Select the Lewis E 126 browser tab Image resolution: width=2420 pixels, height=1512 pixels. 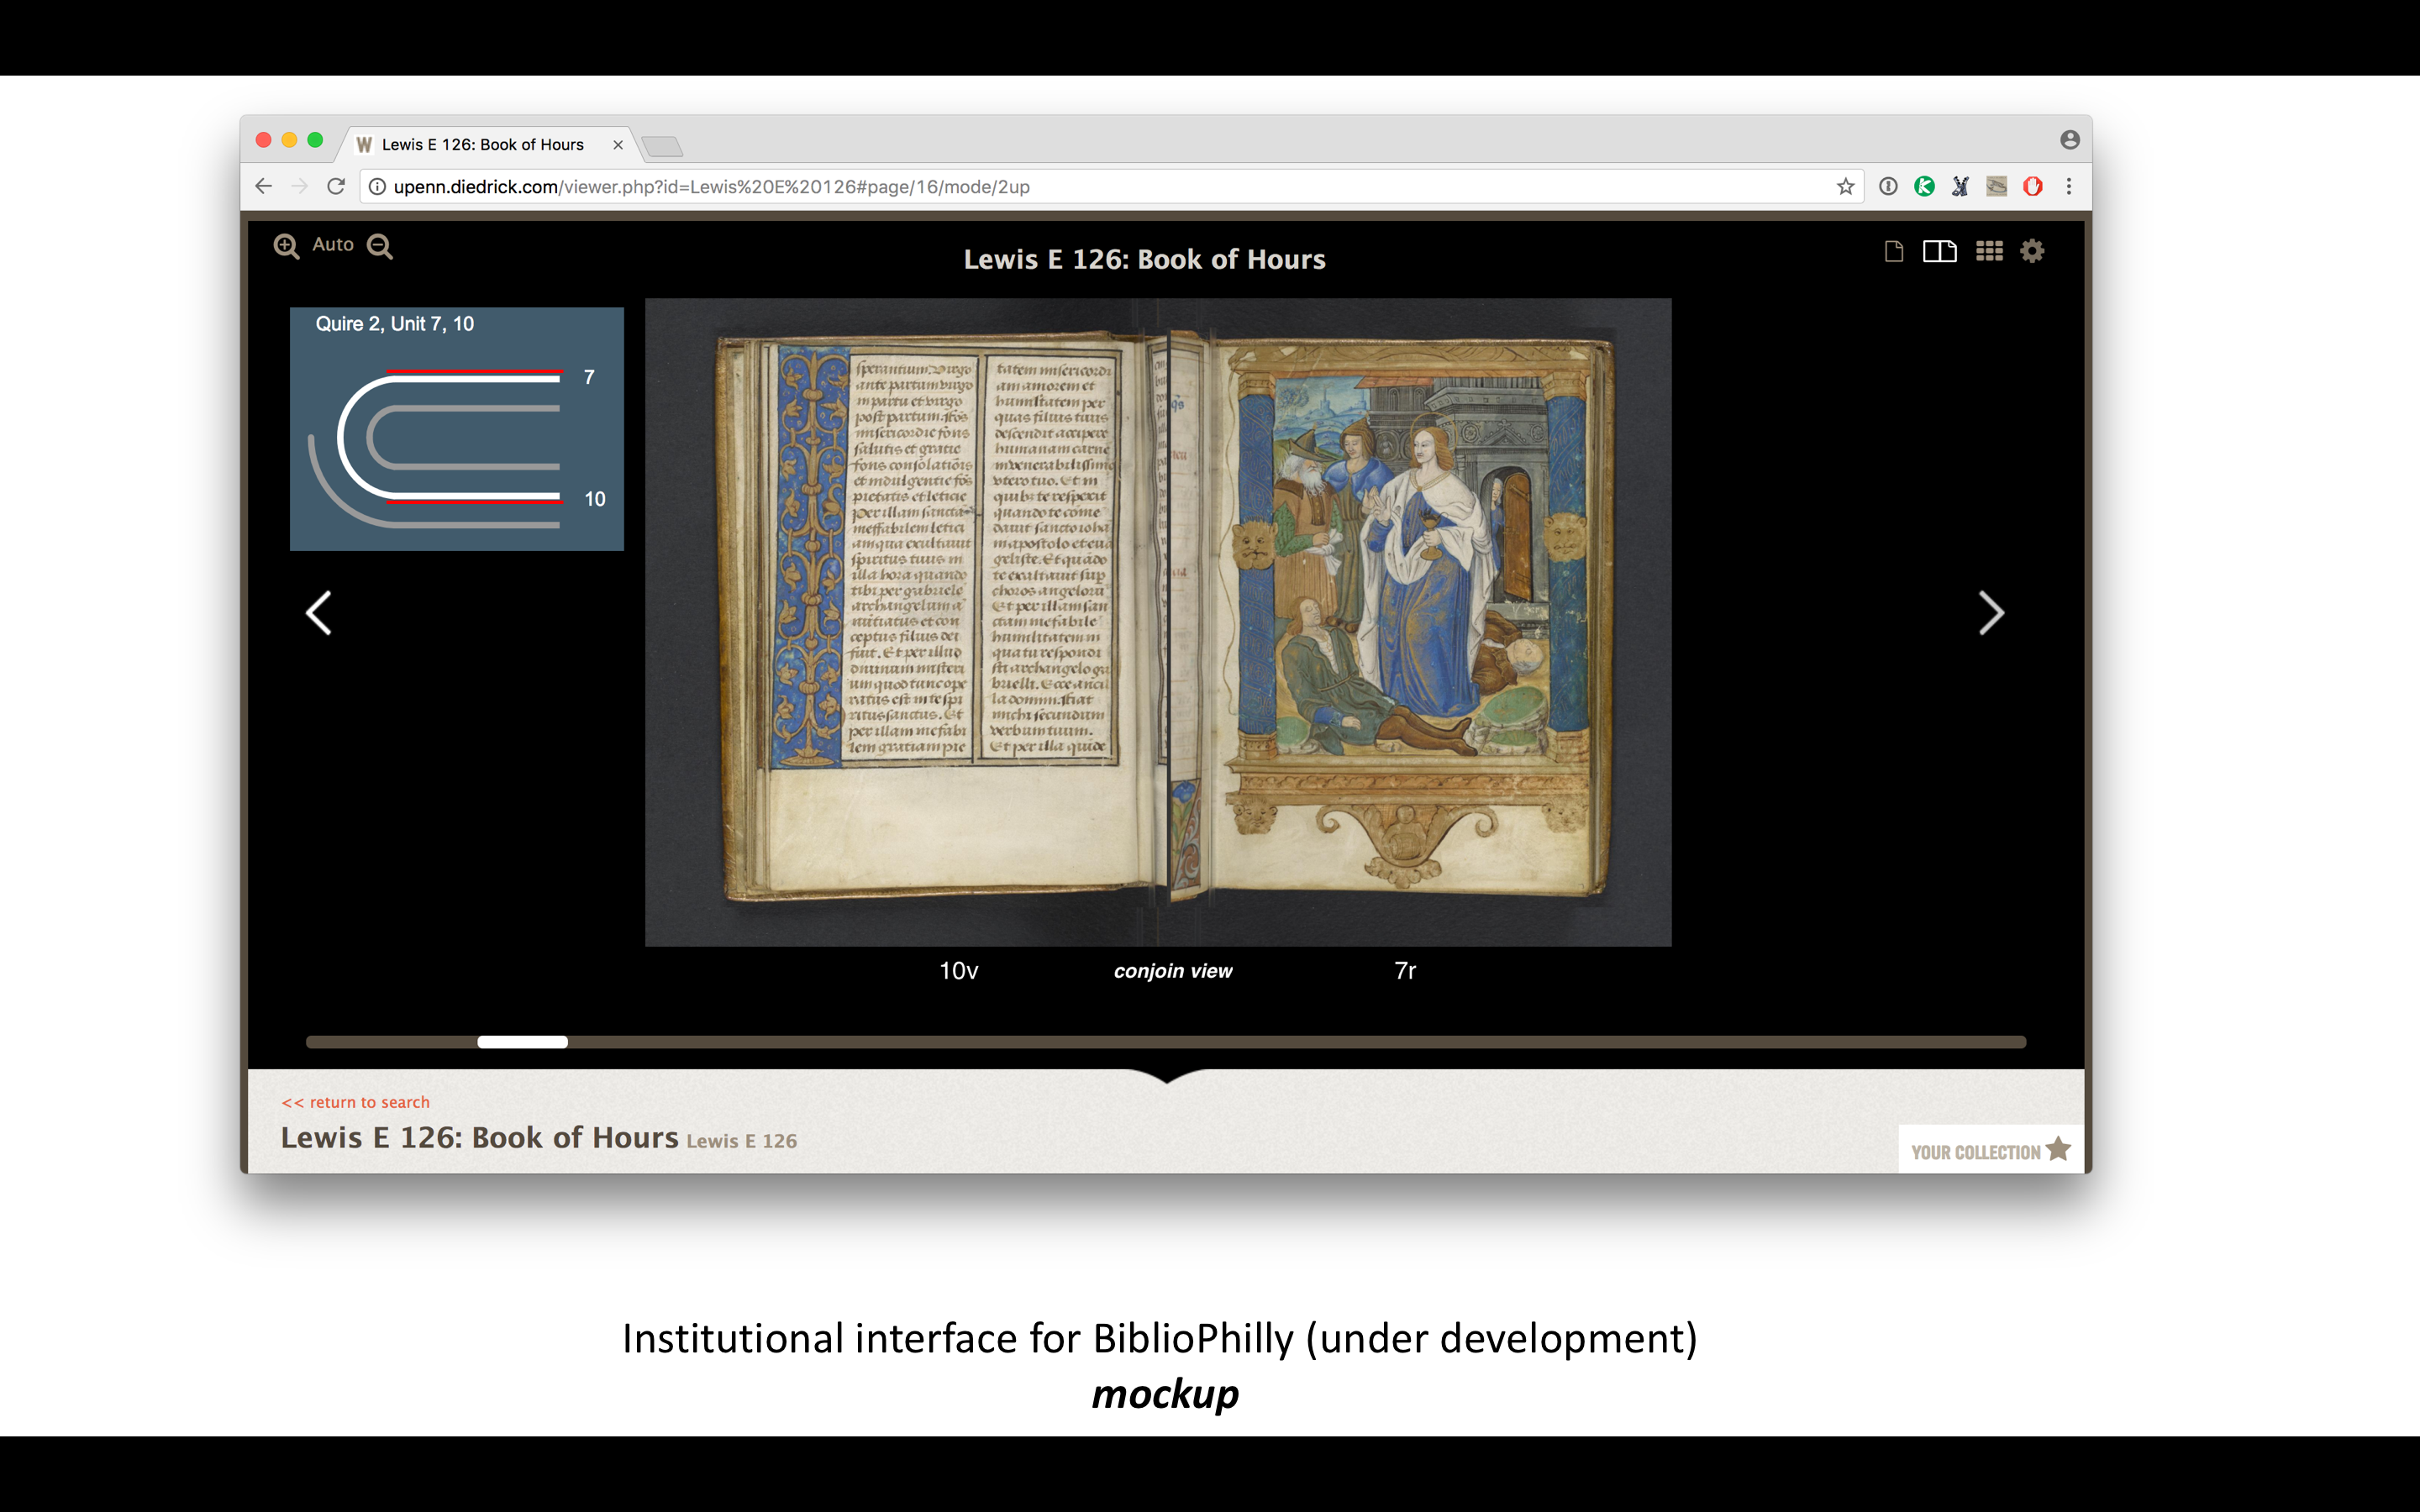[x=490, y=144]
